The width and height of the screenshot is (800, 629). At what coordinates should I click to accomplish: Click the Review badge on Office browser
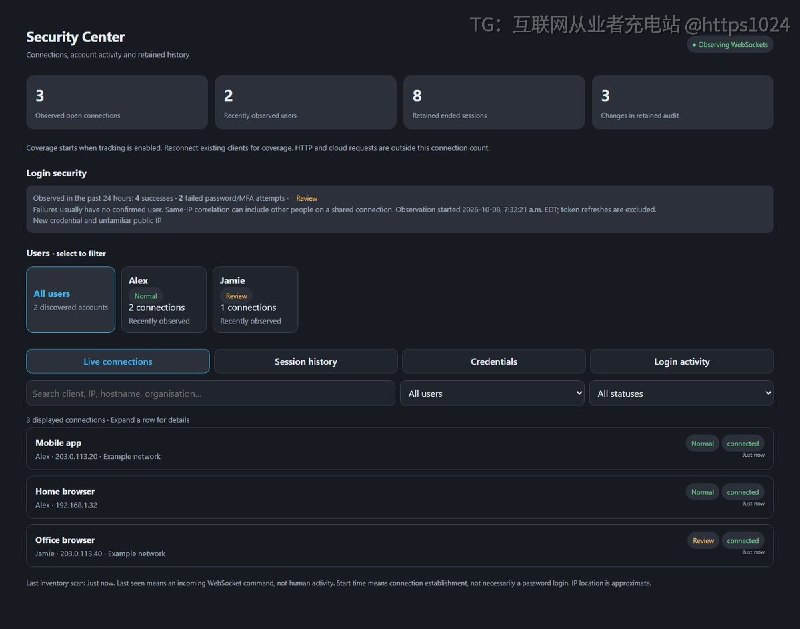point(703,541)
